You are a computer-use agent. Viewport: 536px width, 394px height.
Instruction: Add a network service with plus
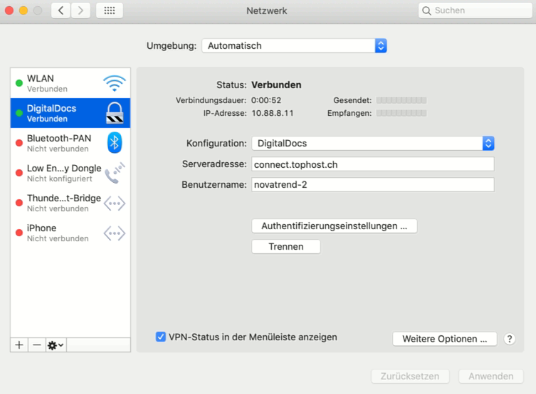pos(19,345)
